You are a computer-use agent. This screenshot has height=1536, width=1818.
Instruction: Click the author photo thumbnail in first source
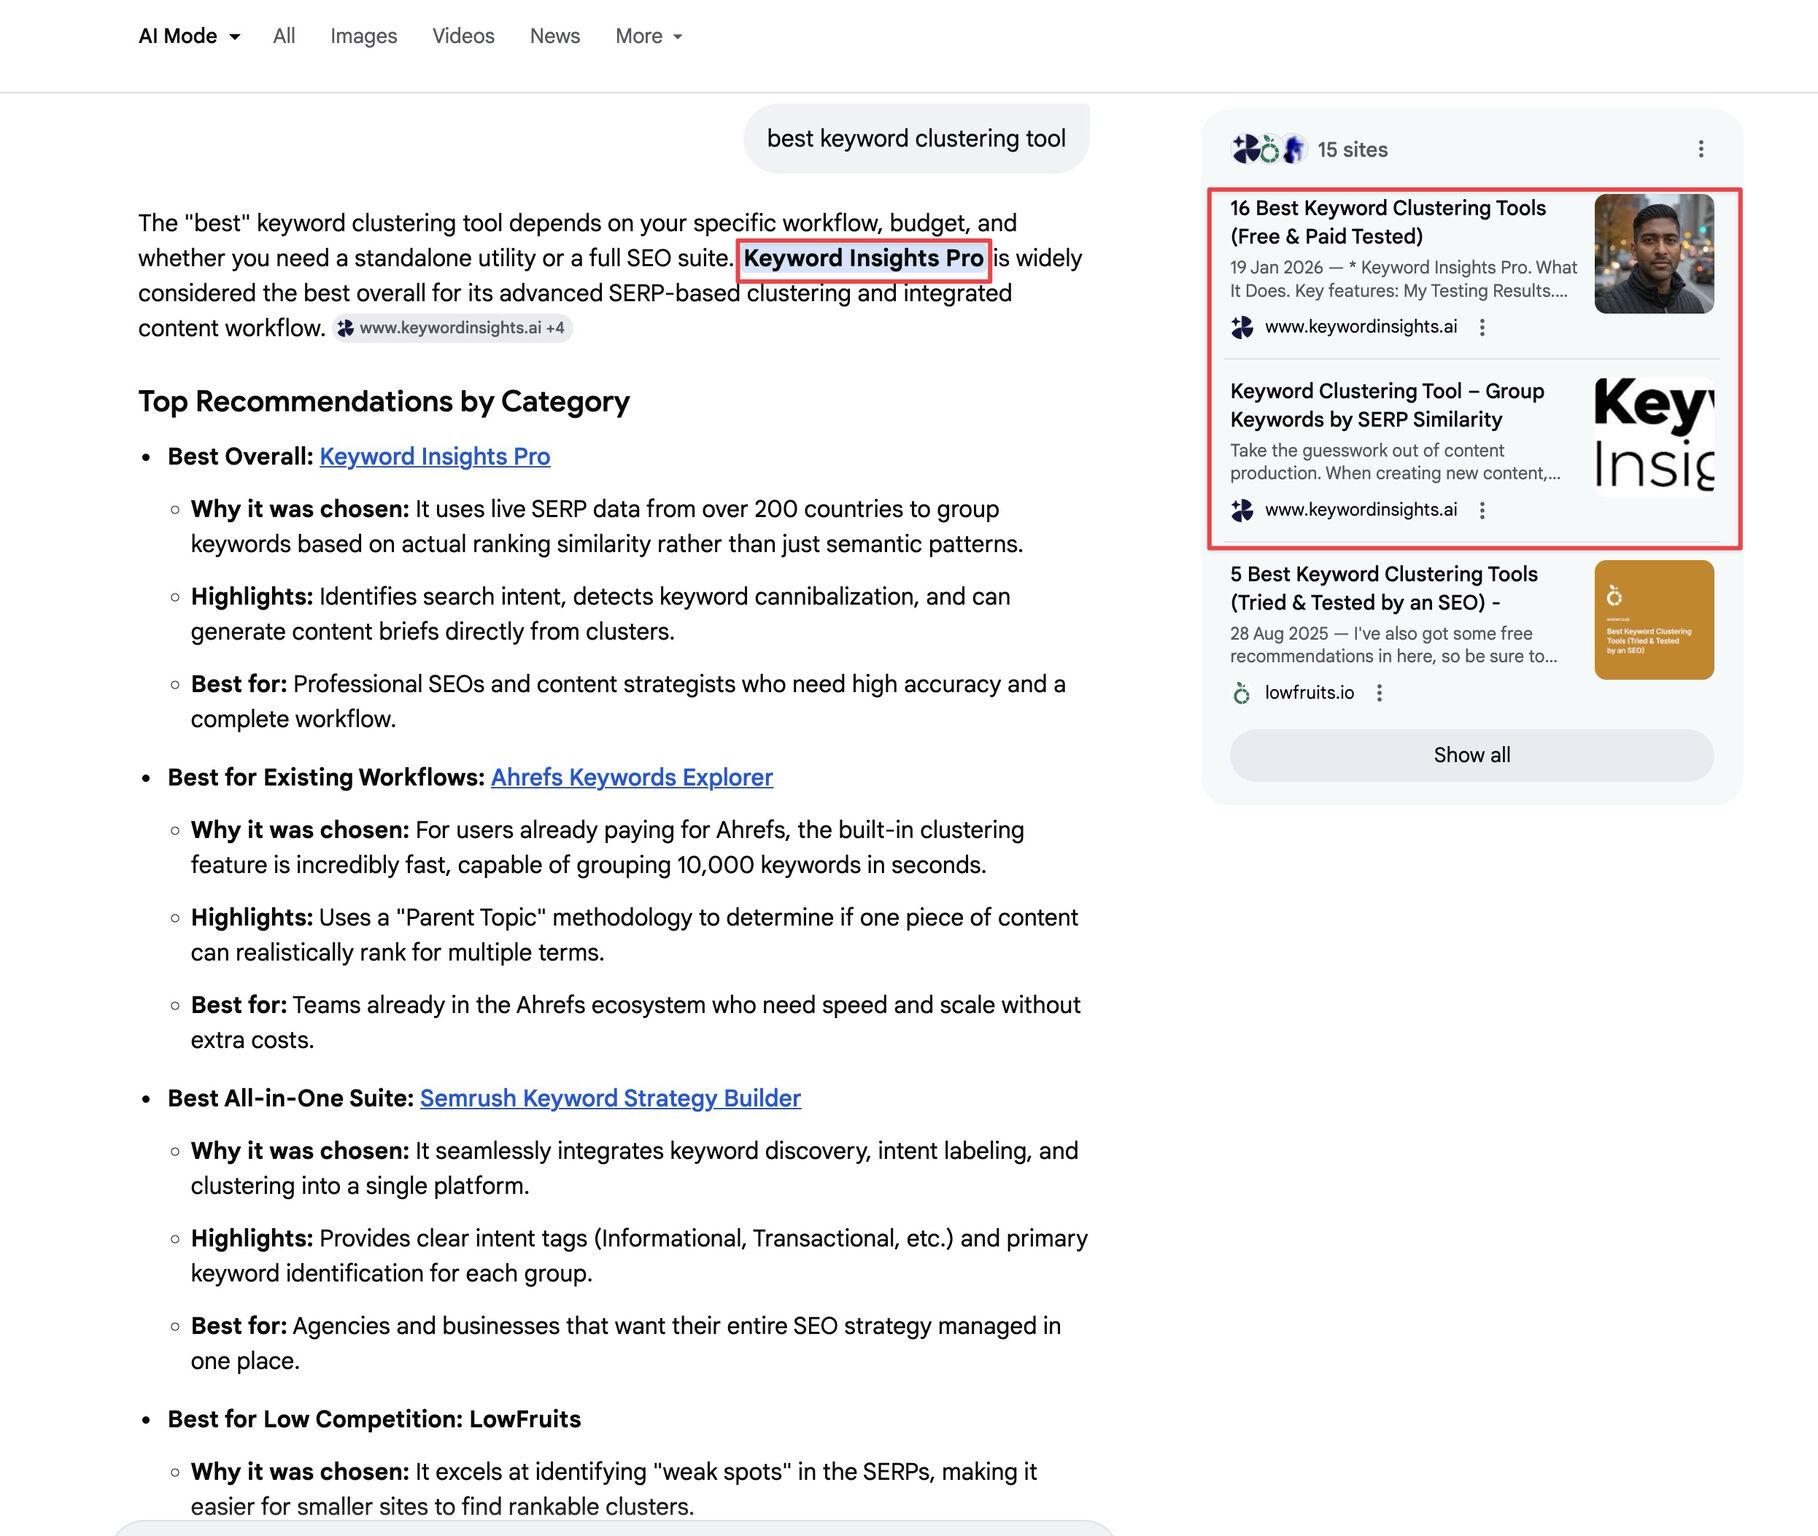[x=1653, y=254]
